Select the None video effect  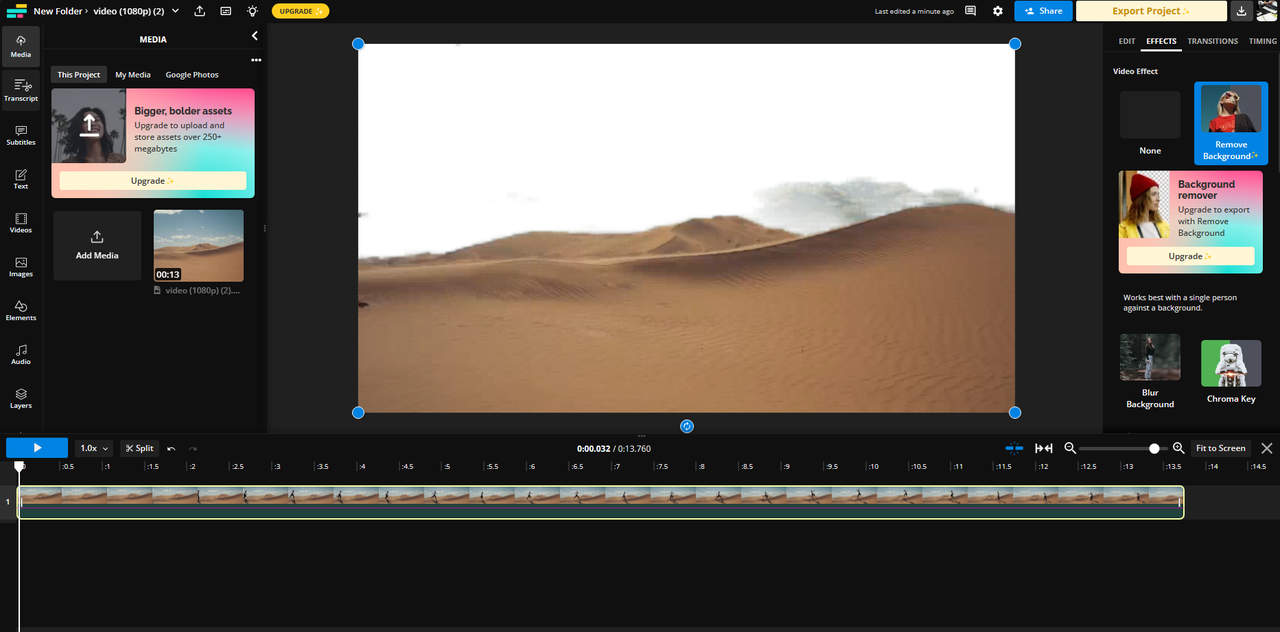1150,123
